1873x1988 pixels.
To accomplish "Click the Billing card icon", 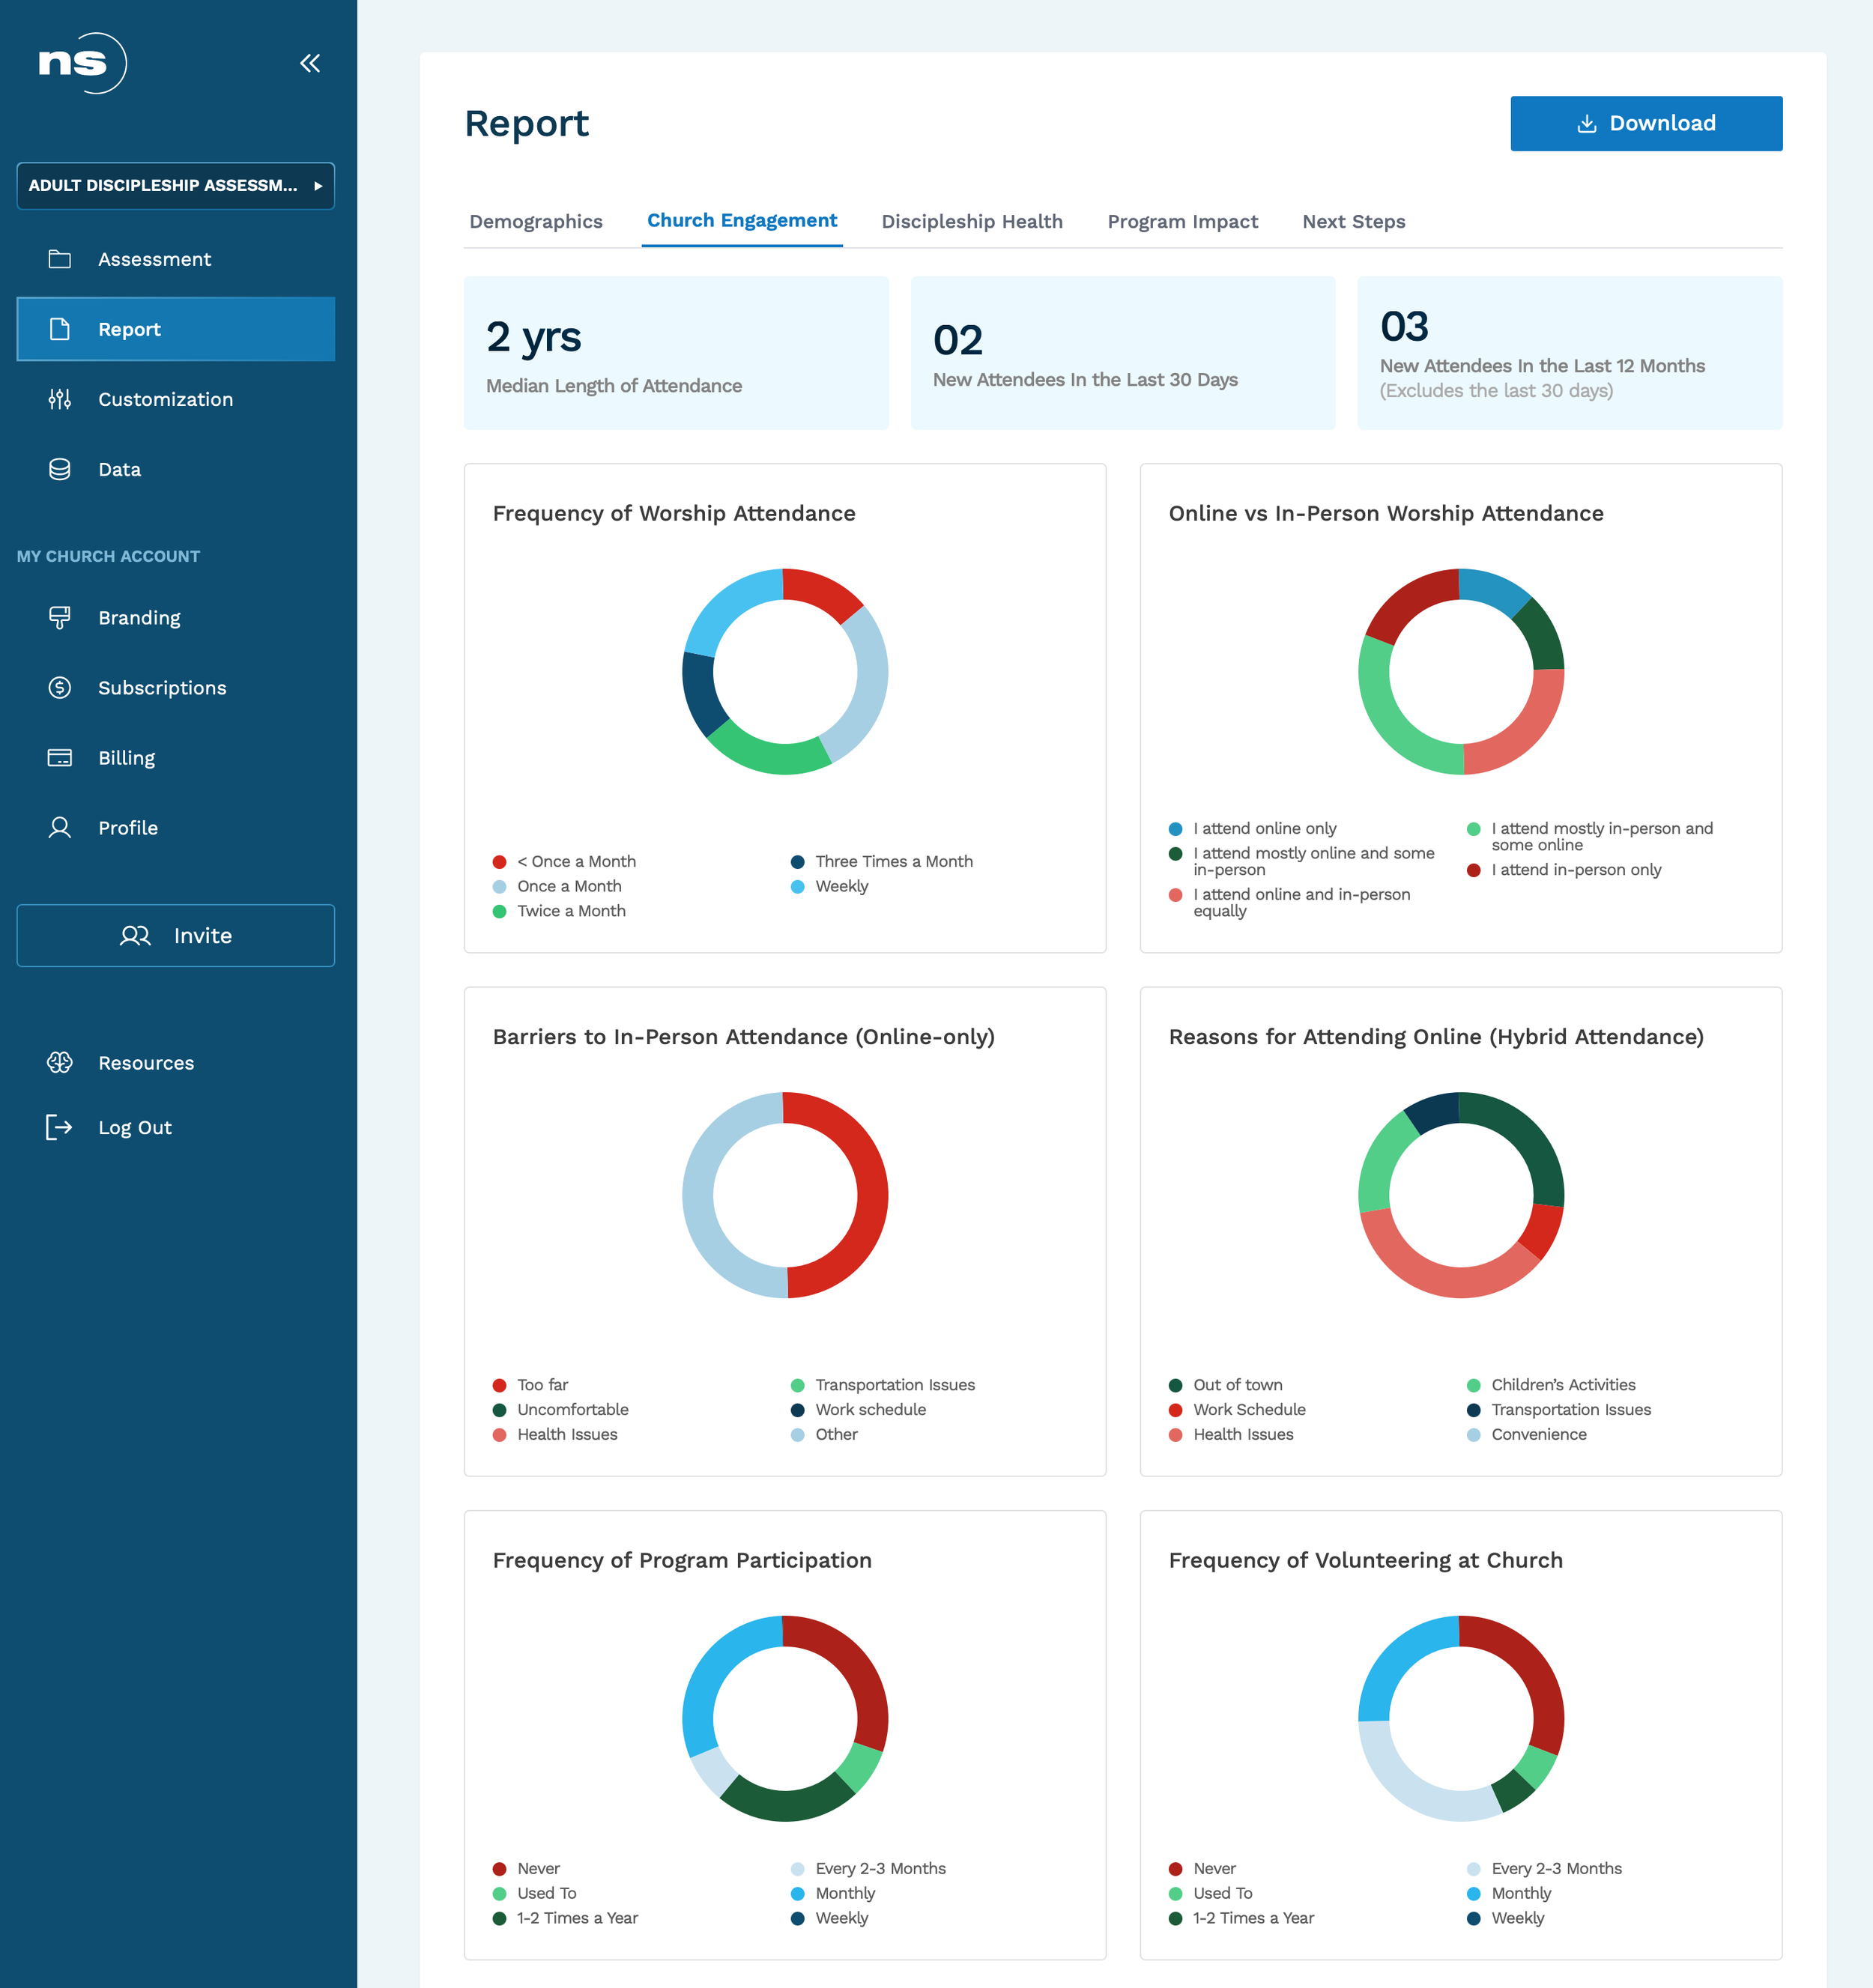I will point(60,757).
